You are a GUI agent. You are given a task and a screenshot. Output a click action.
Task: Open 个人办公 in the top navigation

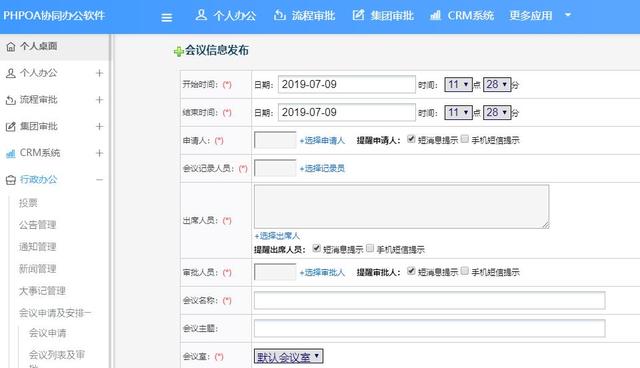(x=234, y=16)
